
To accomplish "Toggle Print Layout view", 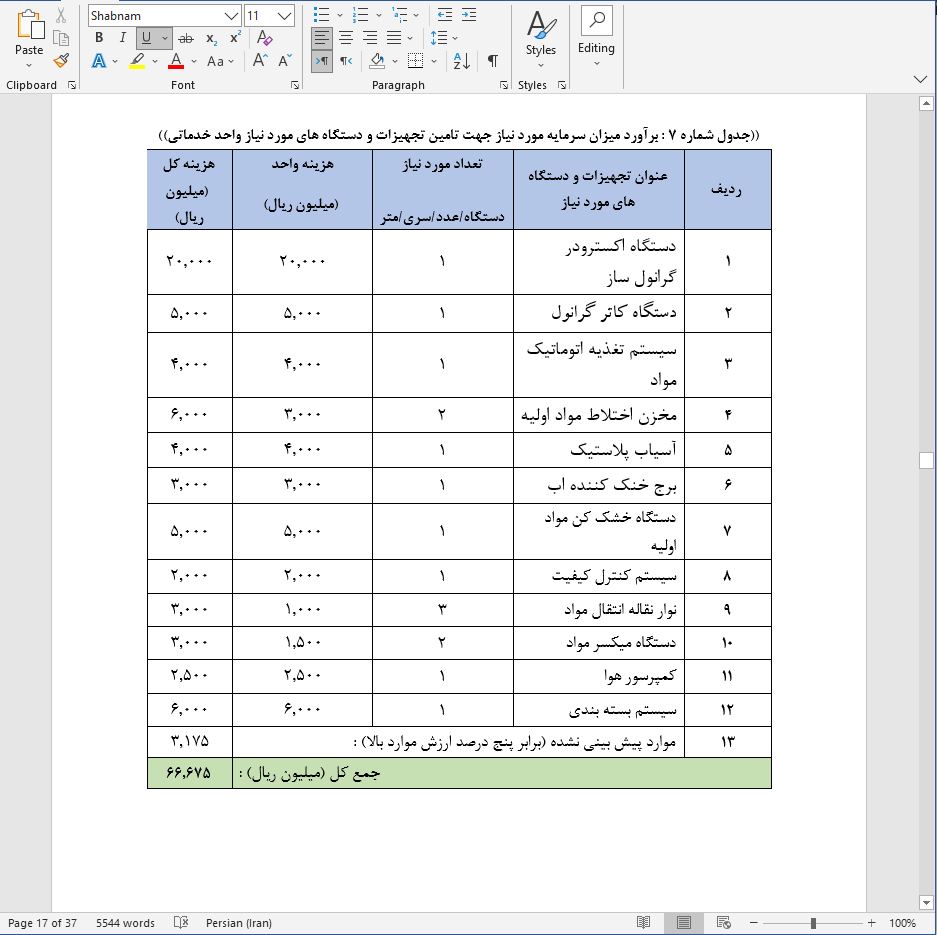I will click(684, 922).
